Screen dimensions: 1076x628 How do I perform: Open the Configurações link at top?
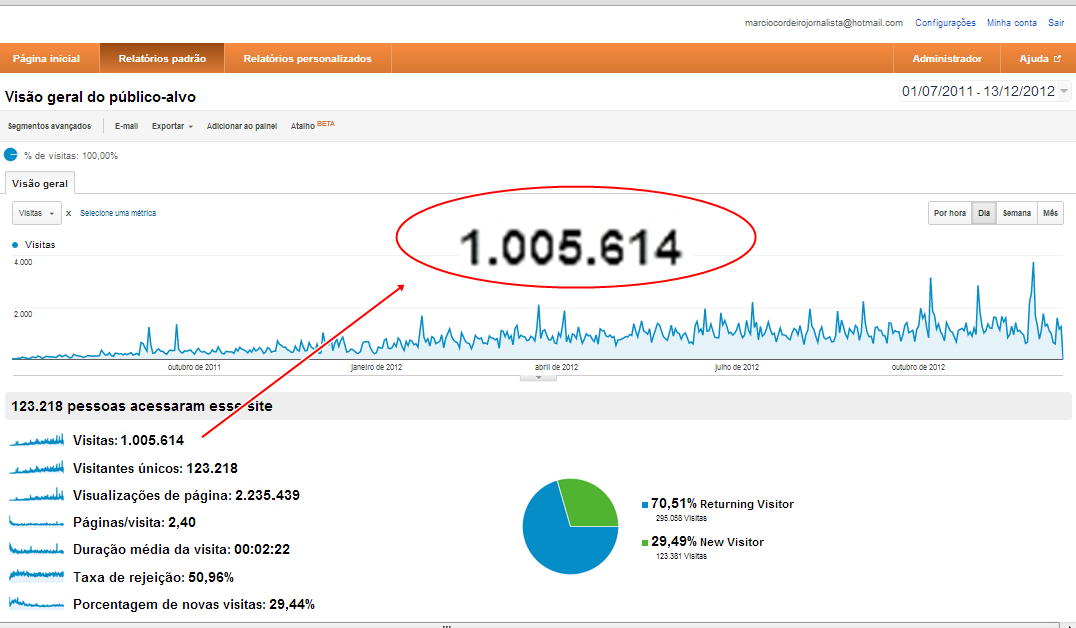click(x=945, y=22)
